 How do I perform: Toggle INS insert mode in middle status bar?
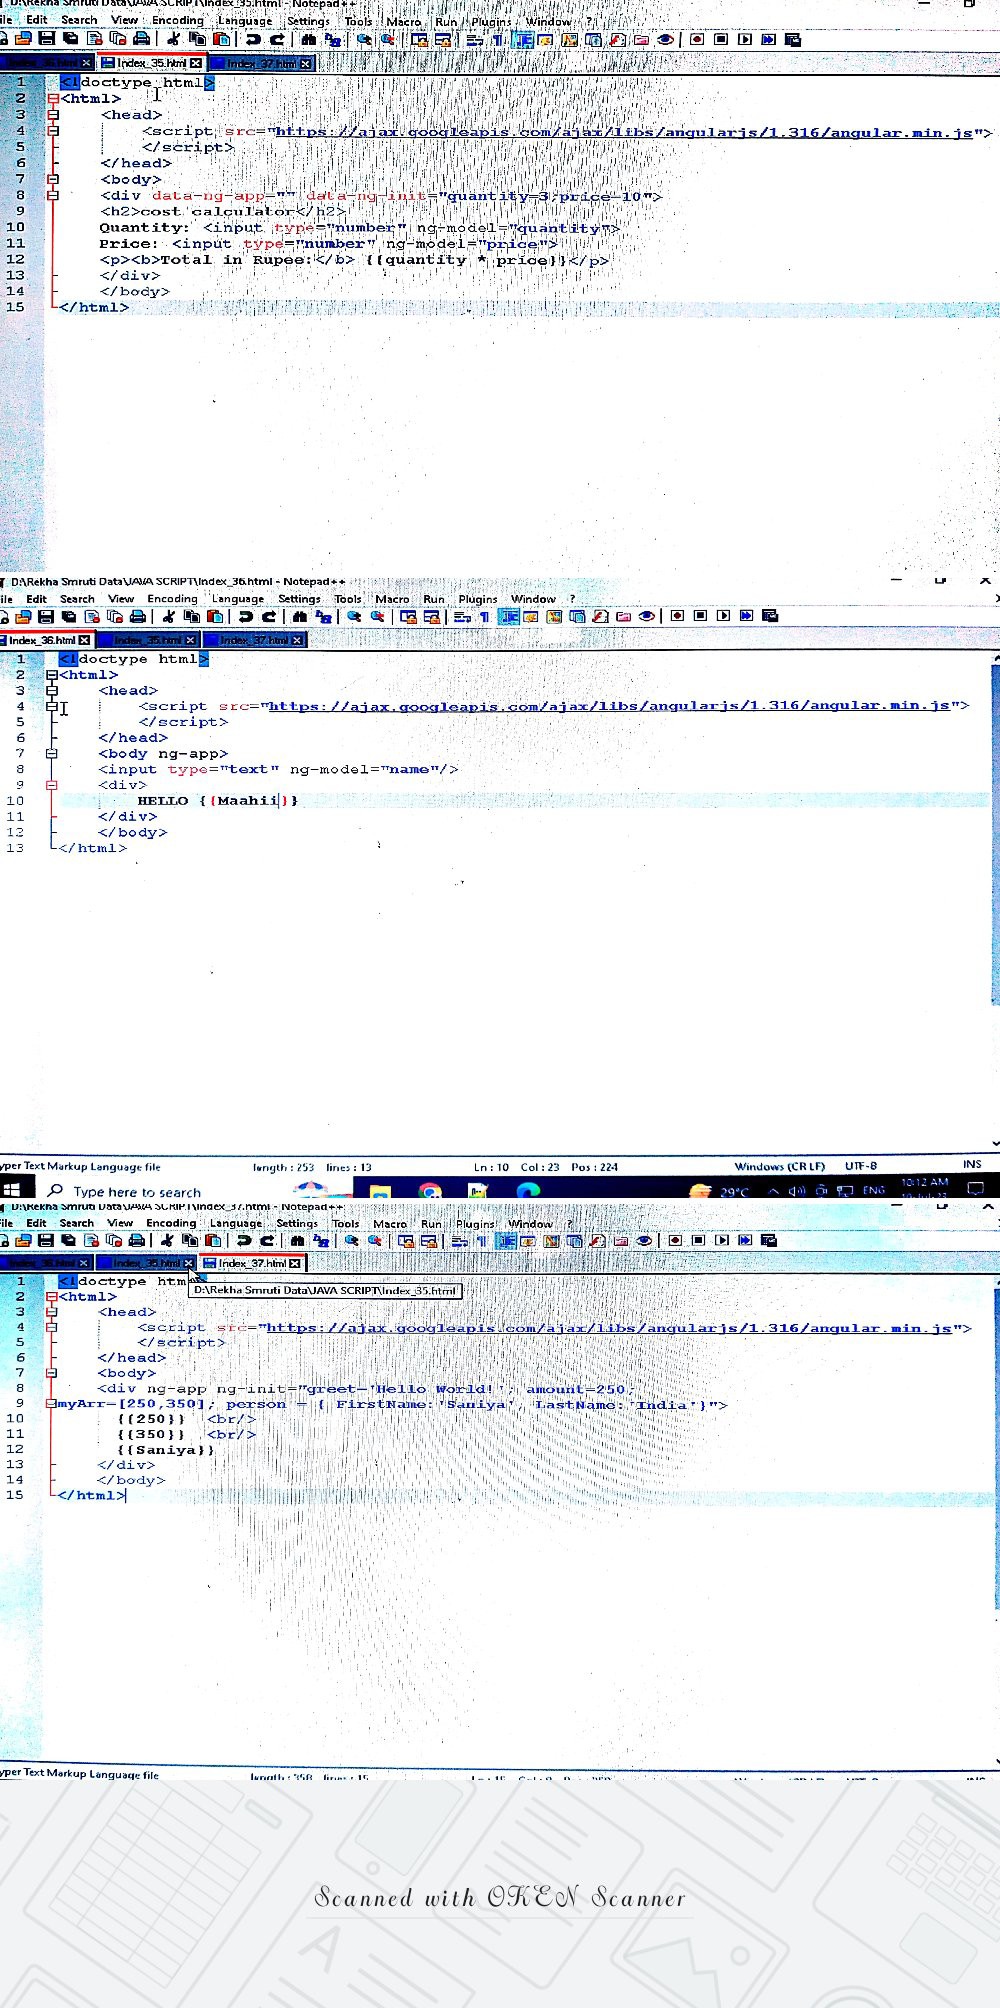pyautogui.click(x=972, y=1164)
